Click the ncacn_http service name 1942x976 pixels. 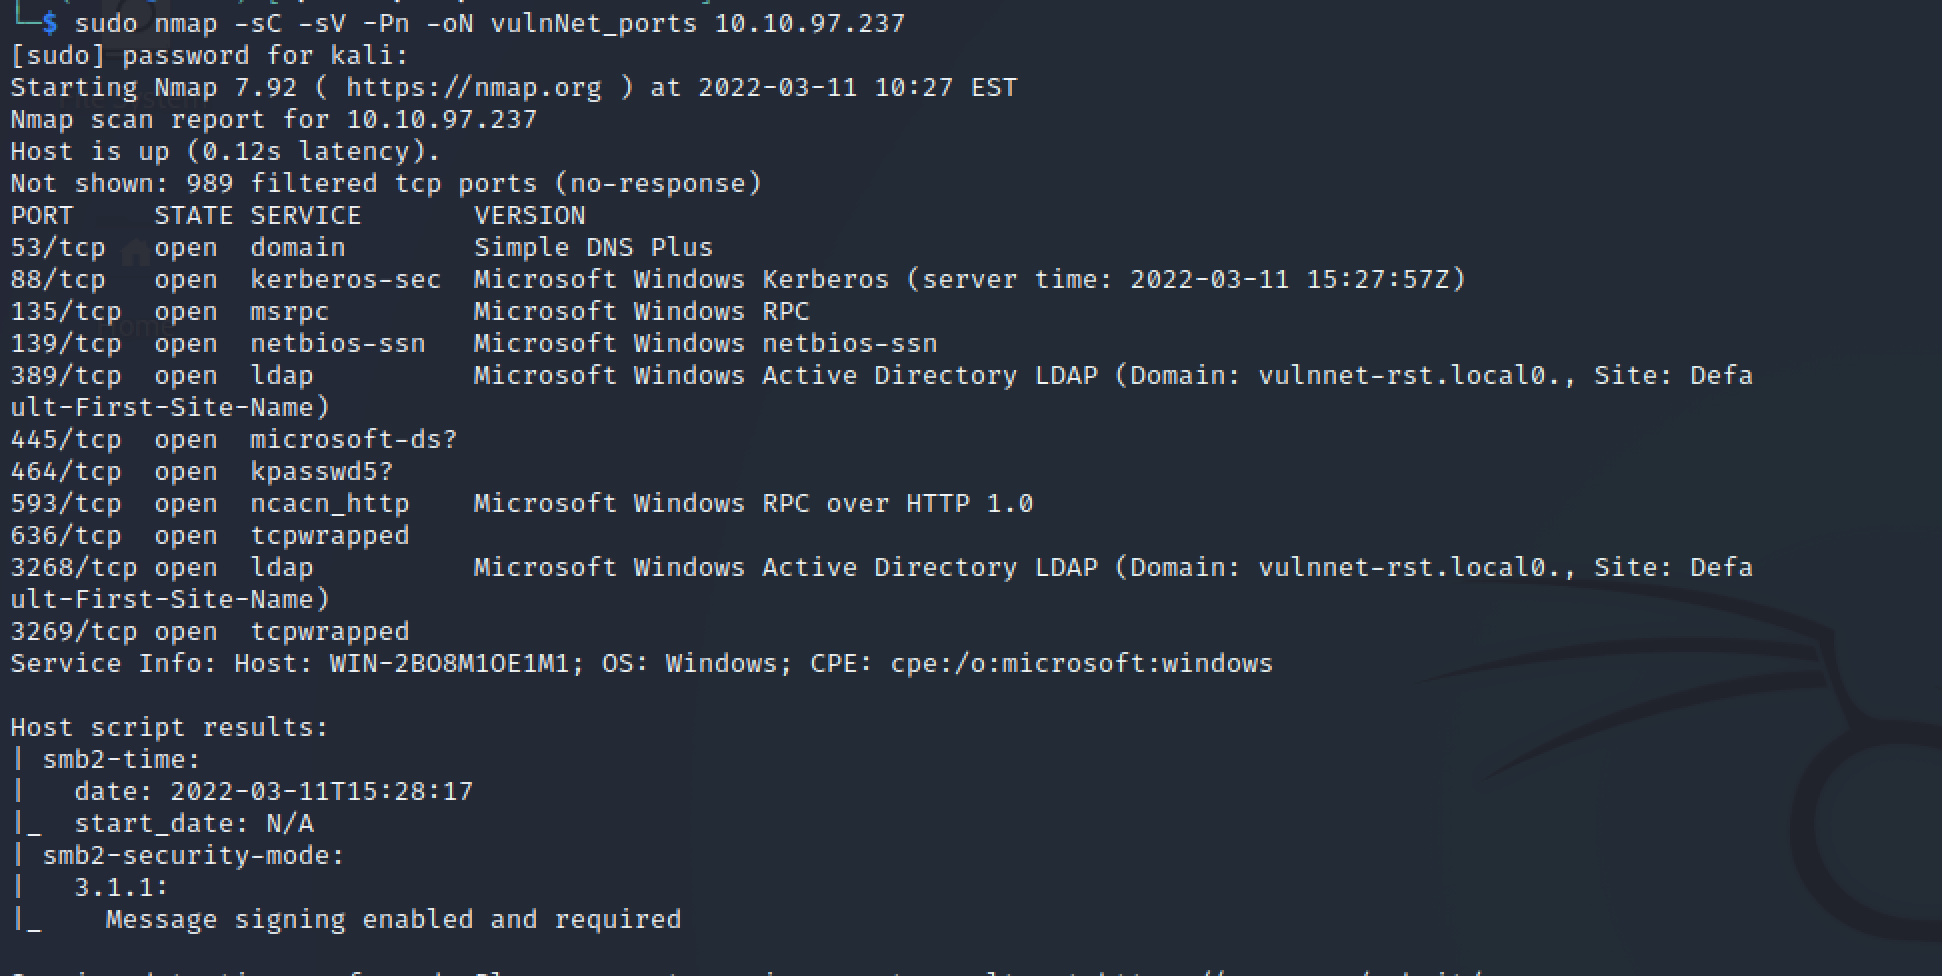tap(330, 503)
